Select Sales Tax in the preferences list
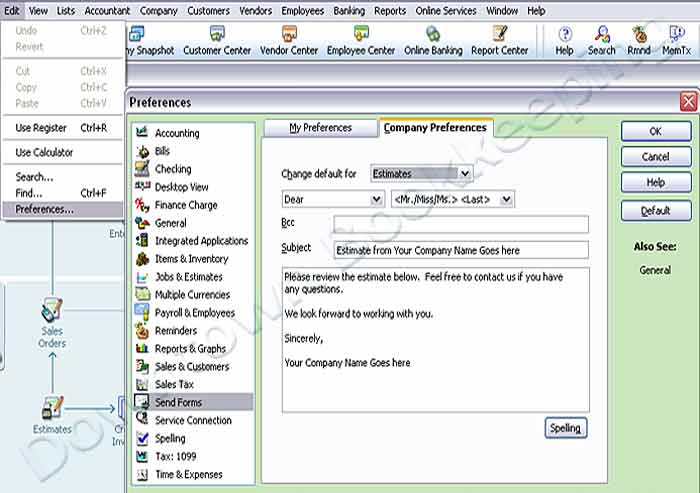Image resolution: width=700 pixels, height=493 pixels. click(x=193, y=384)
